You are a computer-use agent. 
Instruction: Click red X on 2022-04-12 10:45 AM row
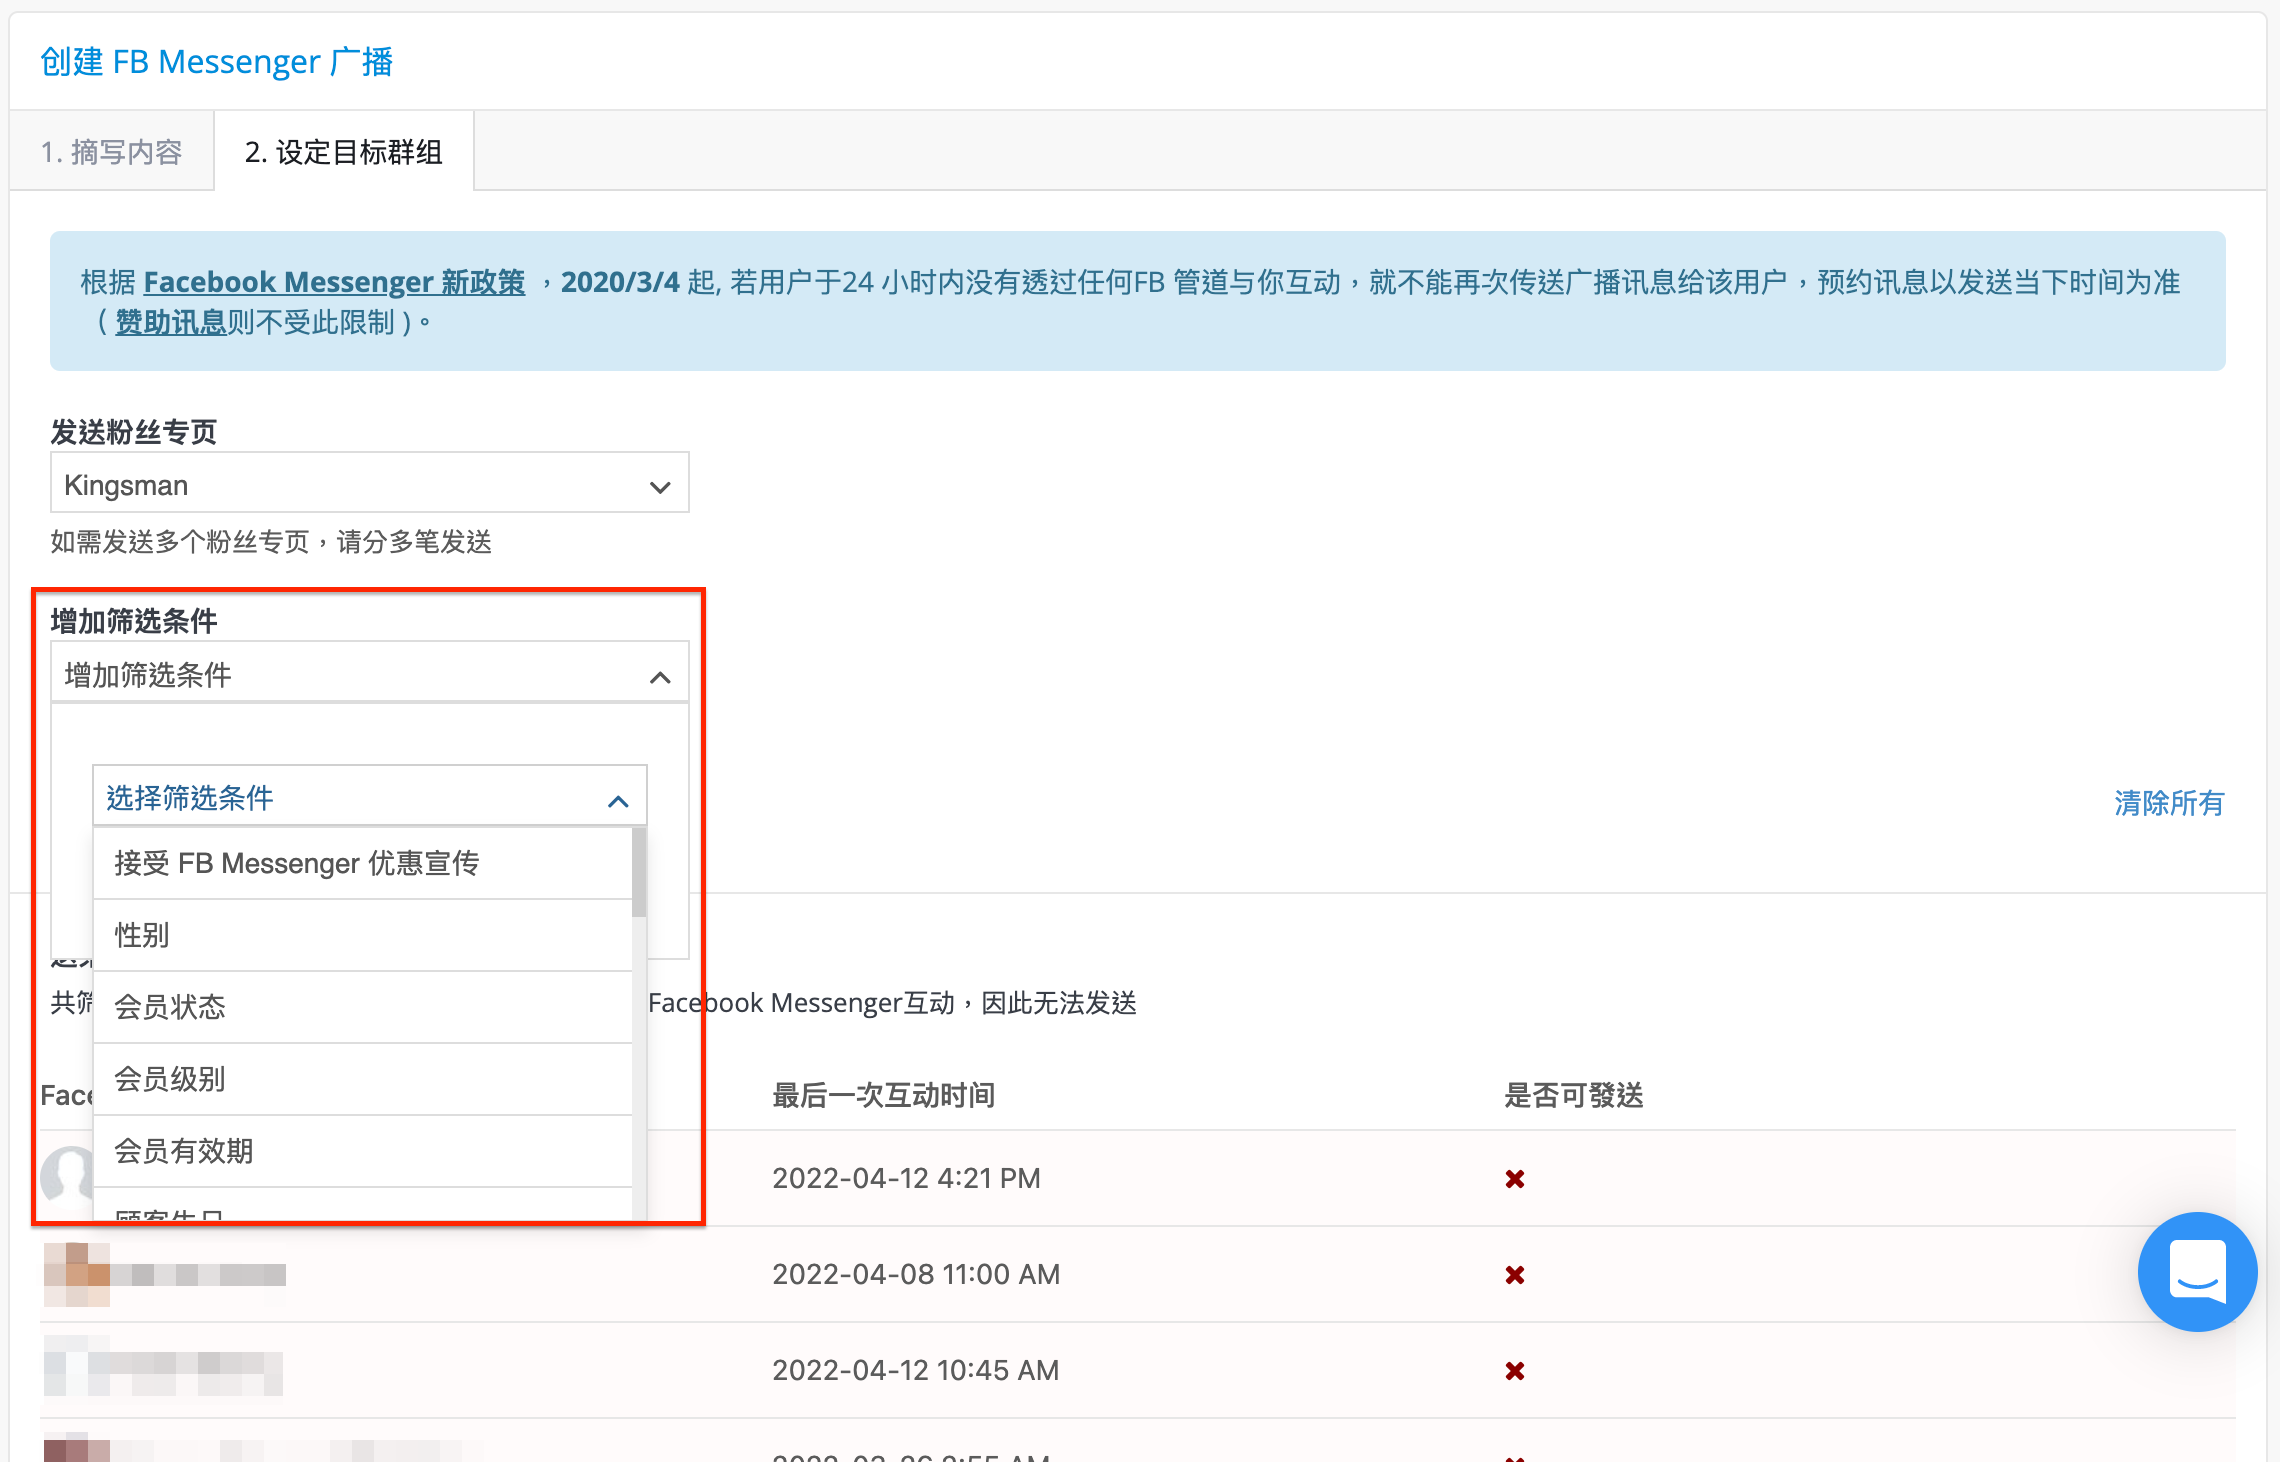(x=1515, y=1371)
